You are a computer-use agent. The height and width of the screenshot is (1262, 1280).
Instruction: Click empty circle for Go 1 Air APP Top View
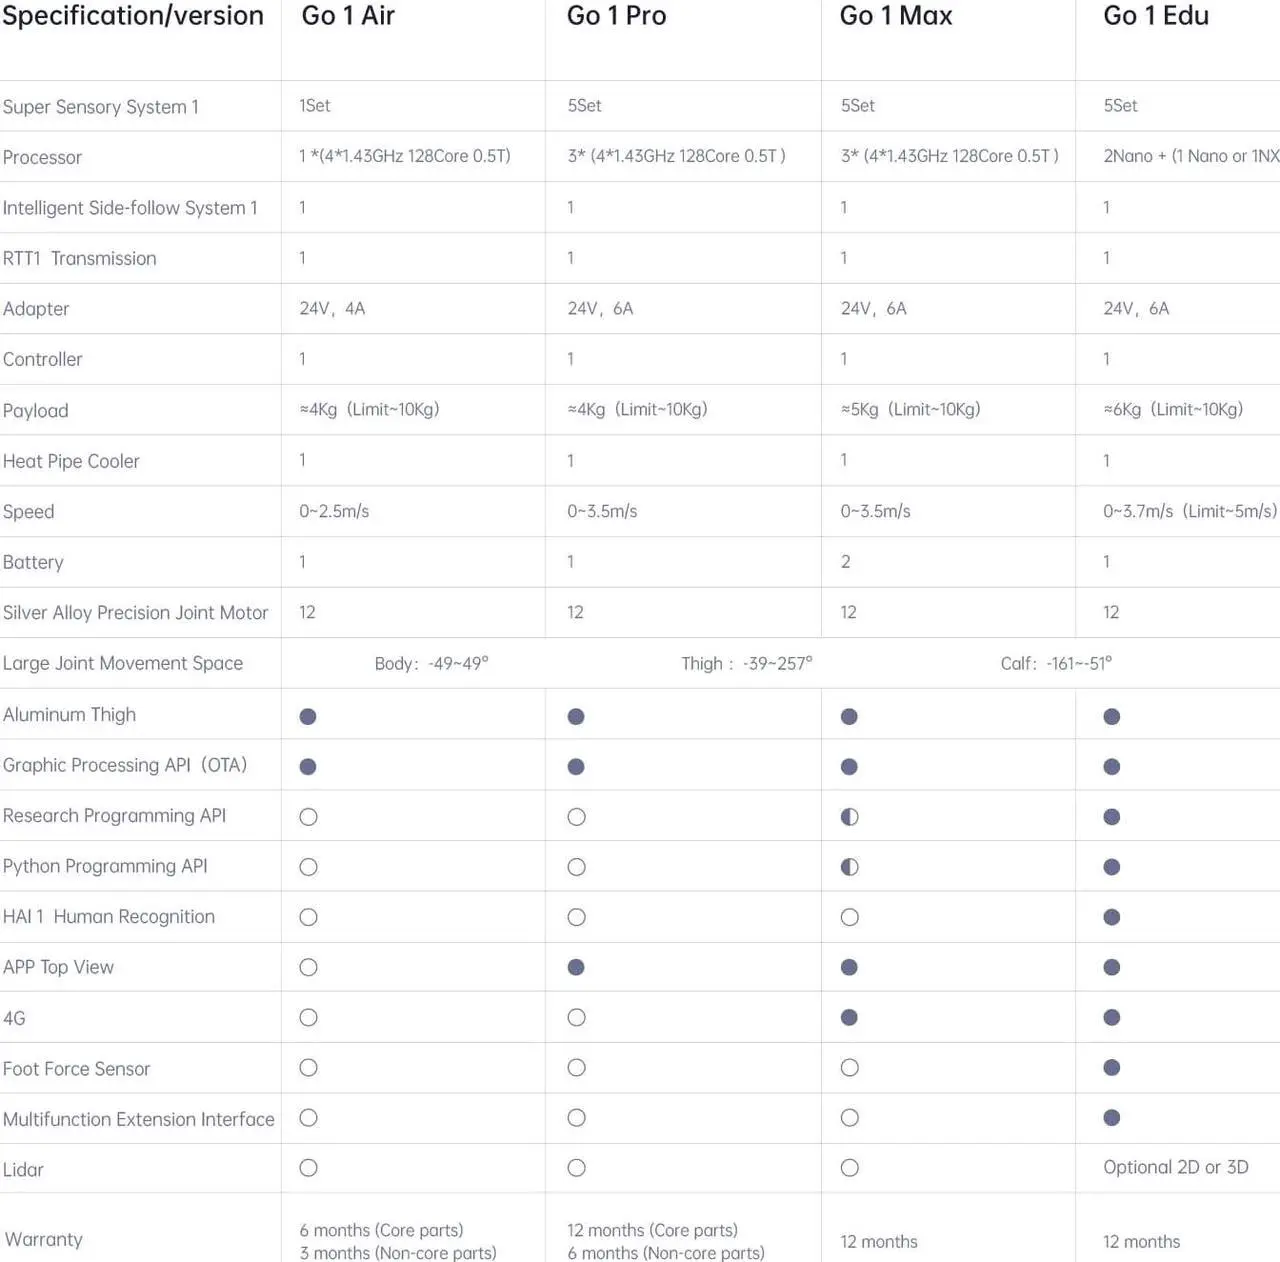coord(308,967)
